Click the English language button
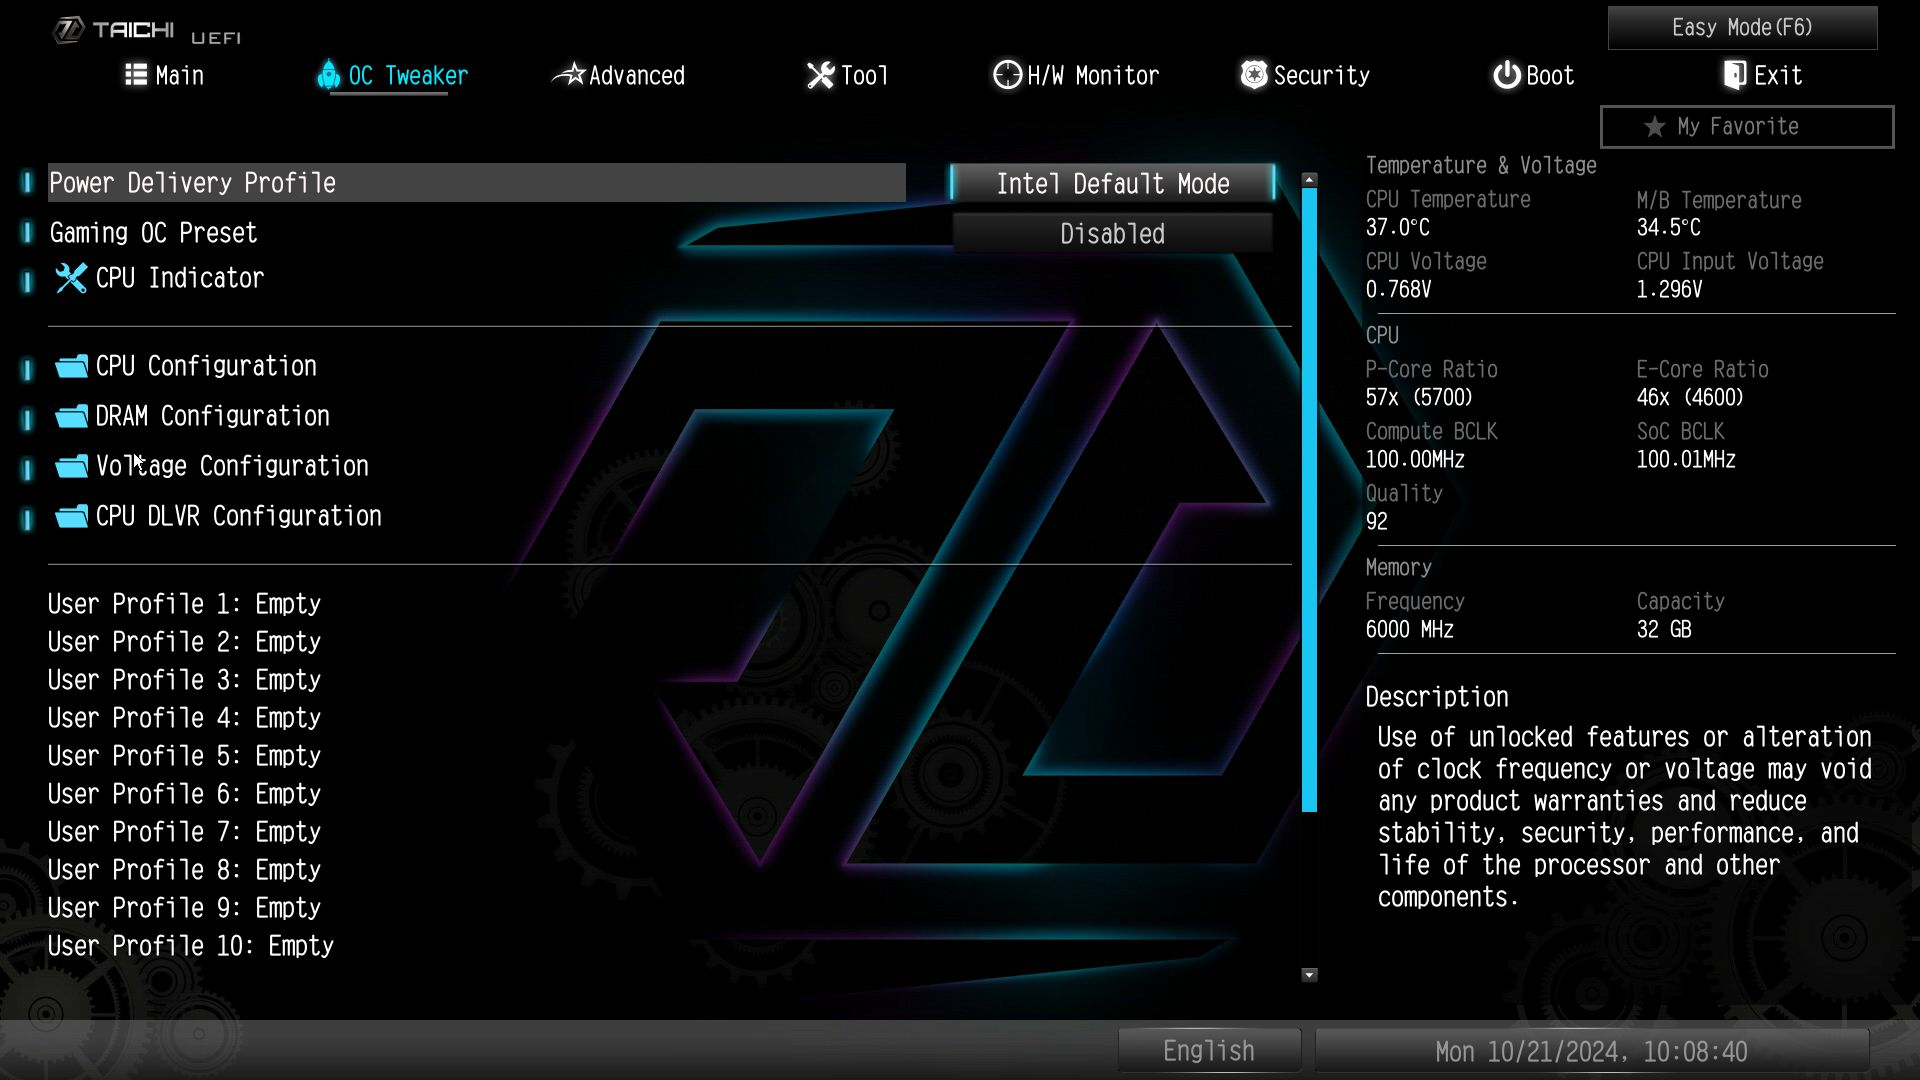This screenshot has width=1920, height=1080. (x=1208, y=1051)
